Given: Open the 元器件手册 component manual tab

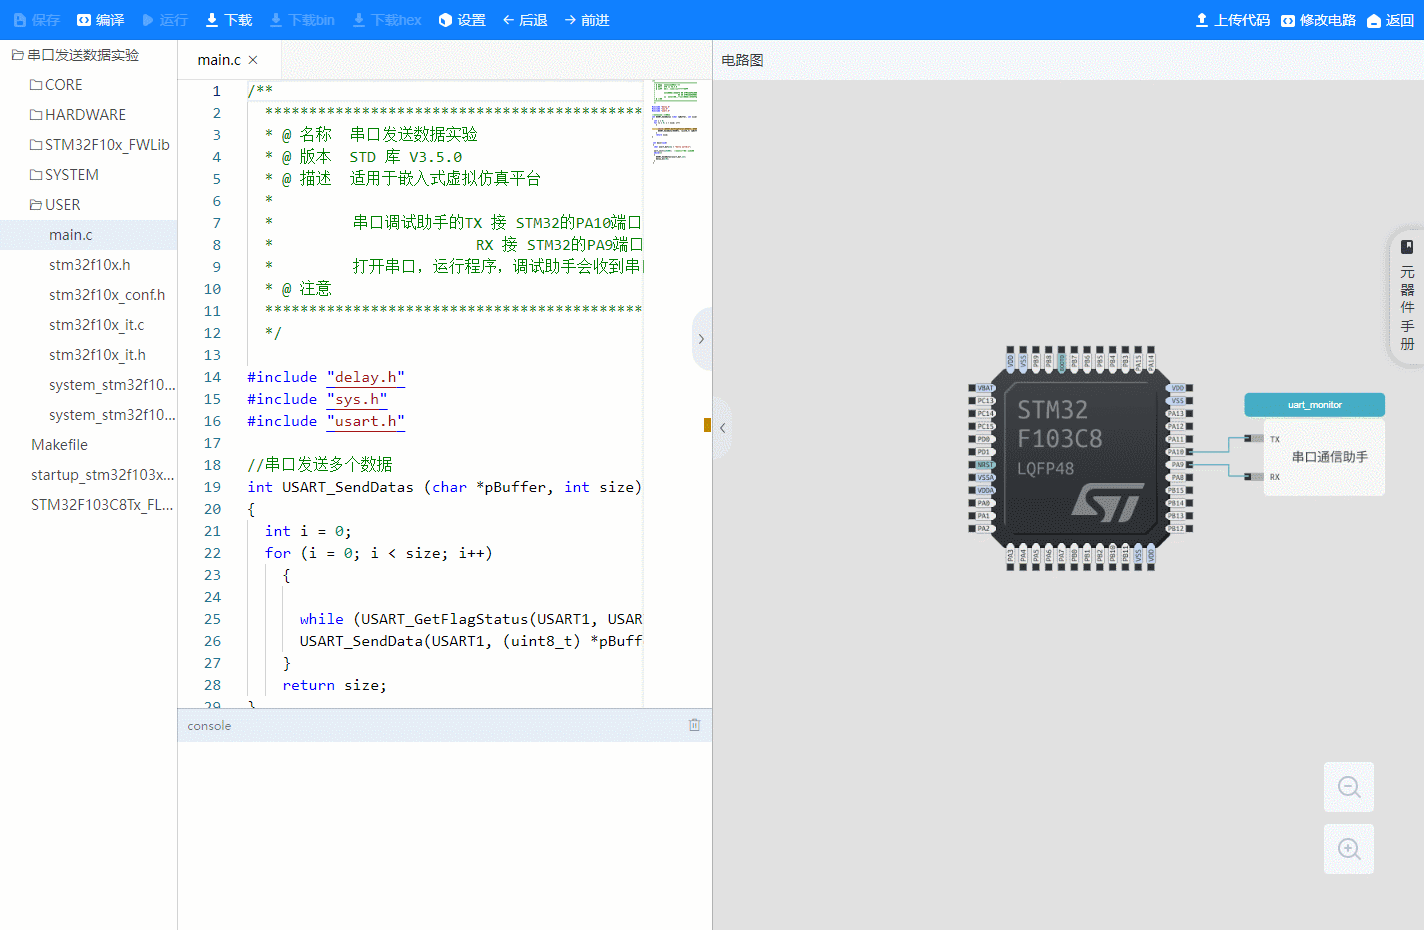Looking at the screenshot, I should click(1407, 298).
